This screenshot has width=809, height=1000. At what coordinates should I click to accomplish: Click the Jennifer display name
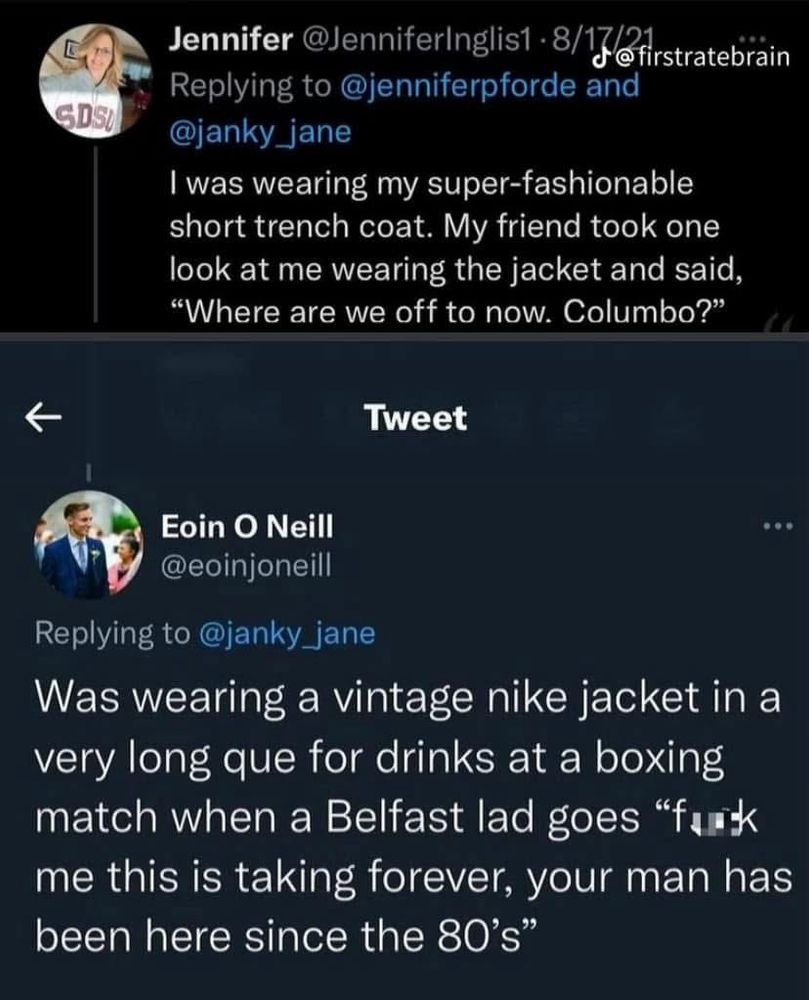coord(230,40)
